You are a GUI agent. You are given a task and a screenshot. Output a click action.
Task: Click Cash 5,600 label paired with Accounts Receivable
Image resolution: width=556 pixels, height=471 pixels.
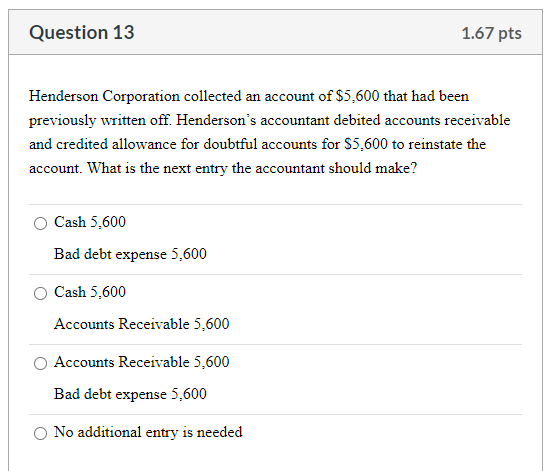(90, 292)
